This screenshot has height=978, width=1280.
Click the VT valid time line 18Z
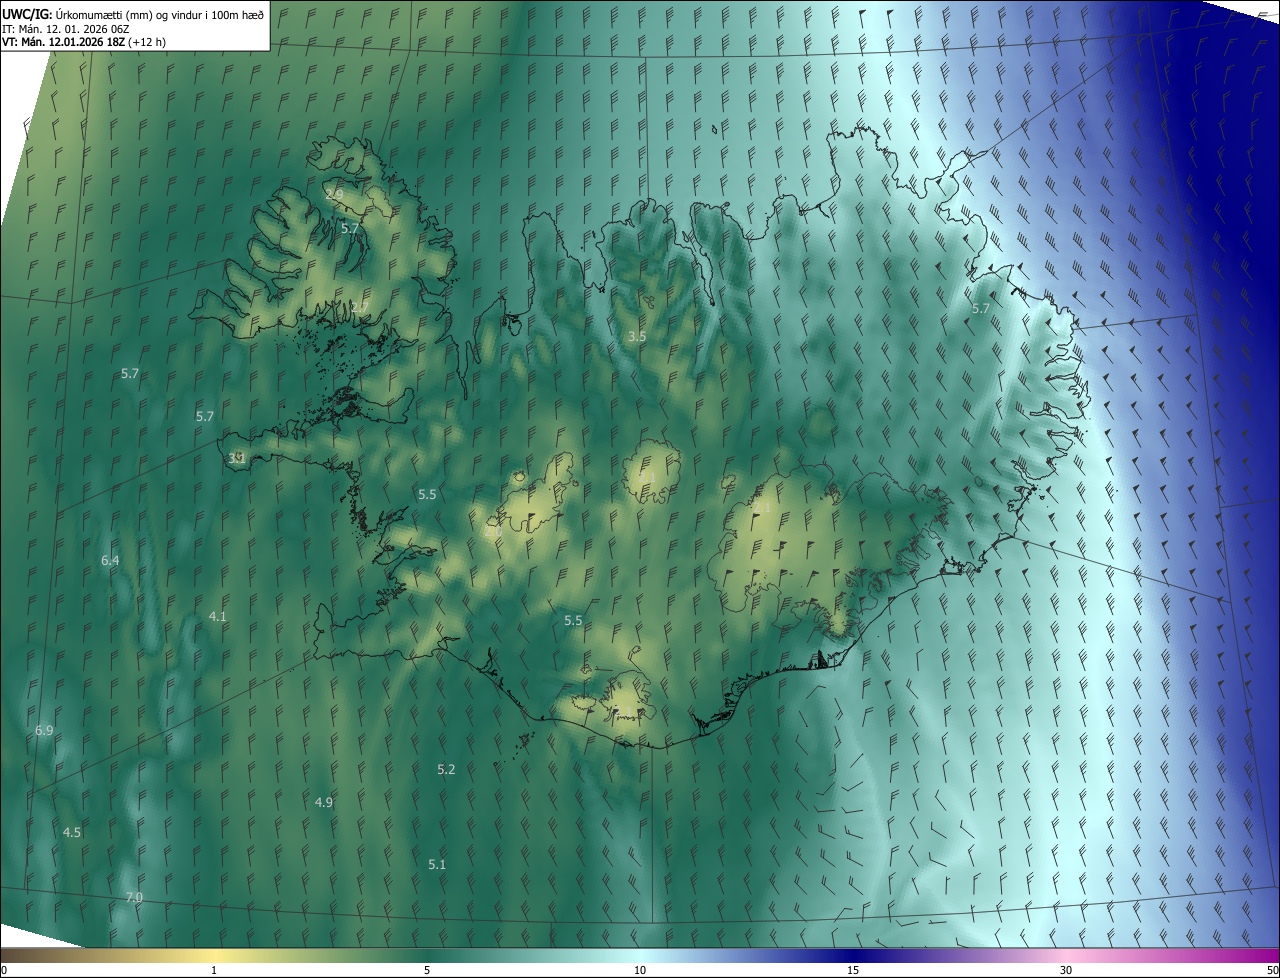point(84,42)
